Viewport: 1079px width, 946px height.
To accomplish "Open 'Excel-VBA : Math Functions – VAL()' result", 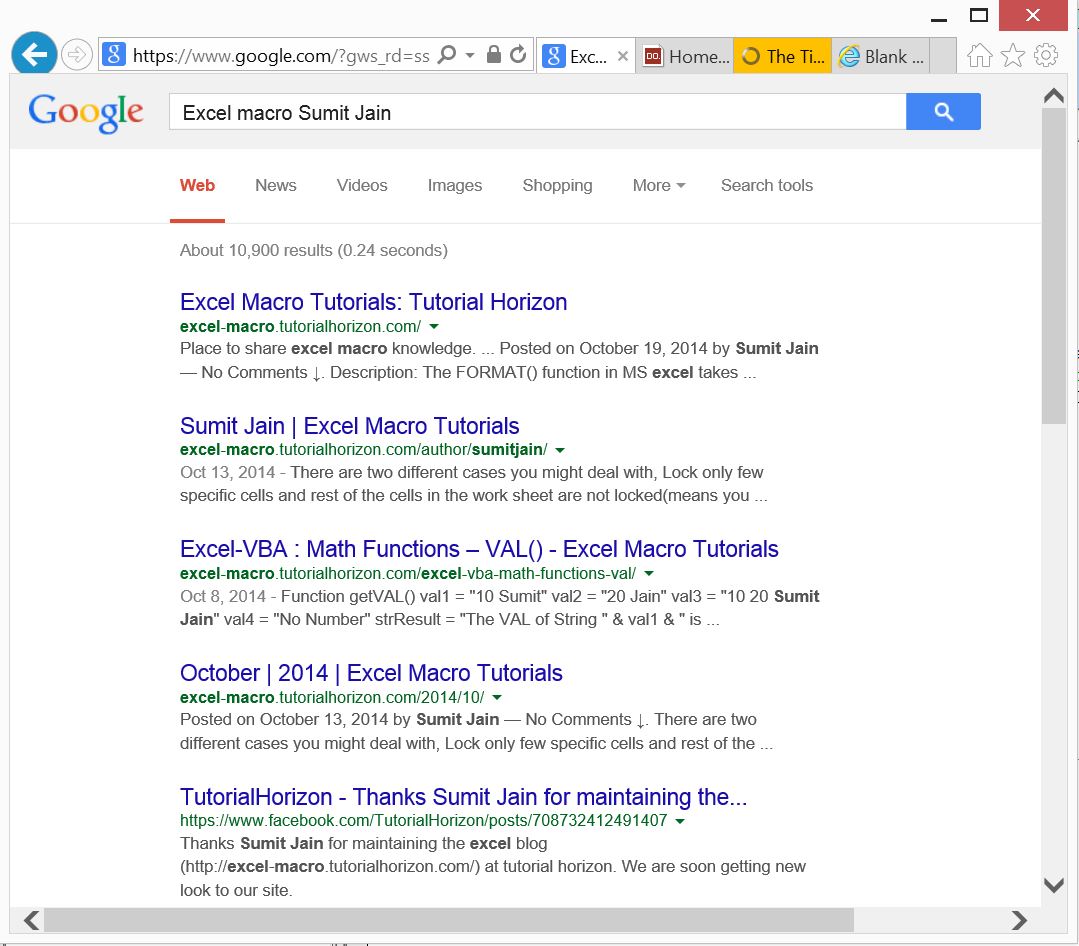I will [479, 549].
